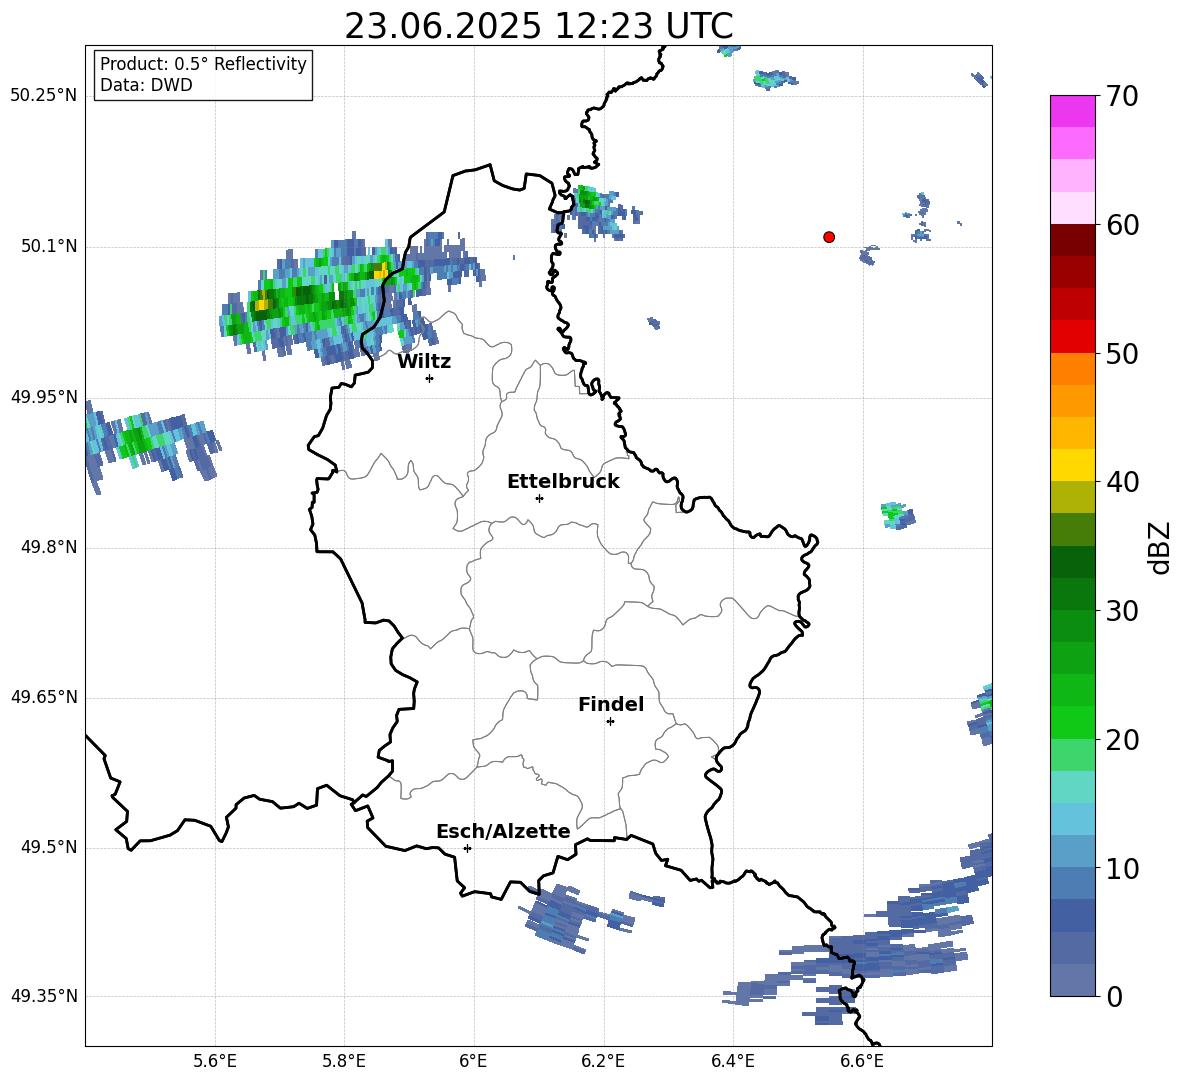Viewport: 1184px width, 1081px height.
Task: Click the 6.4°E longitude label
Action: 732,1061
